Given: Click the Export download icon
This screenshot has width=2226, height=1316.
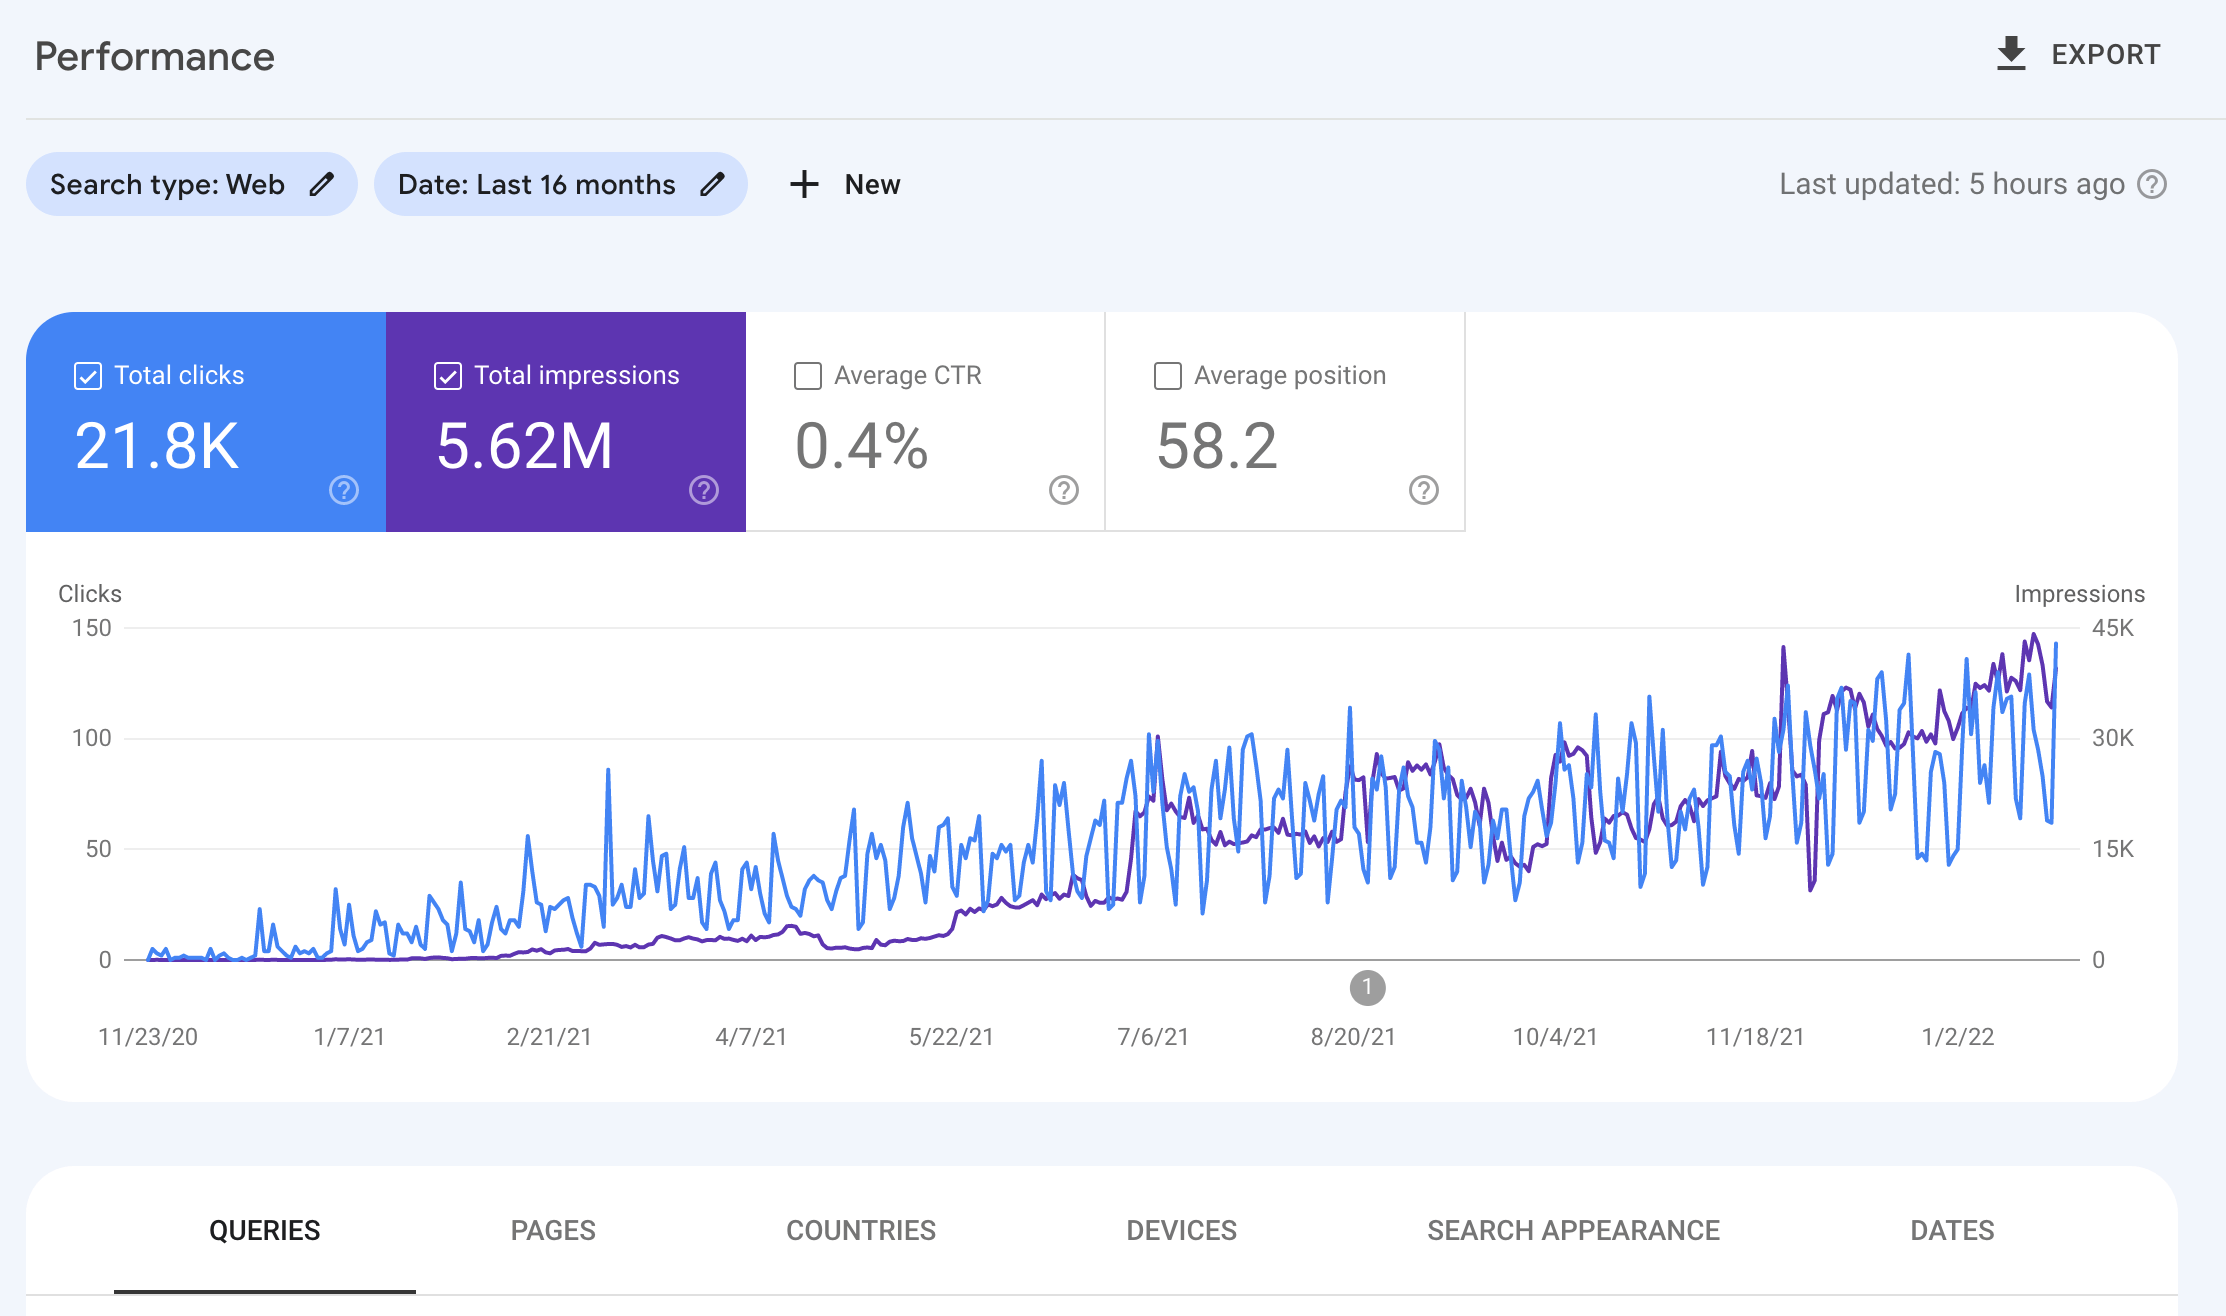Looking at the screenshot, I should [2010, 54].
